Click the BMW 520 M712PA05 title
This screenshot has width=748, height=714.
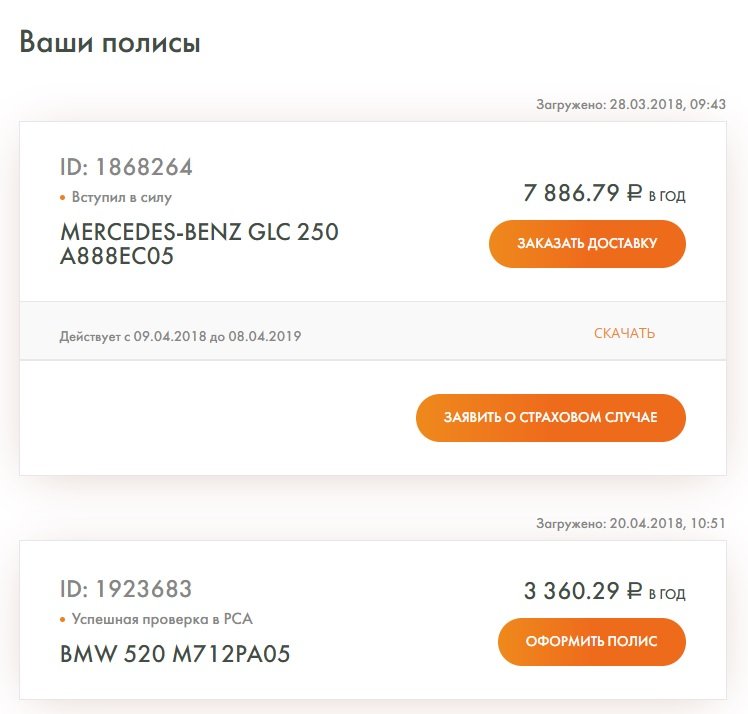(176, 655)
